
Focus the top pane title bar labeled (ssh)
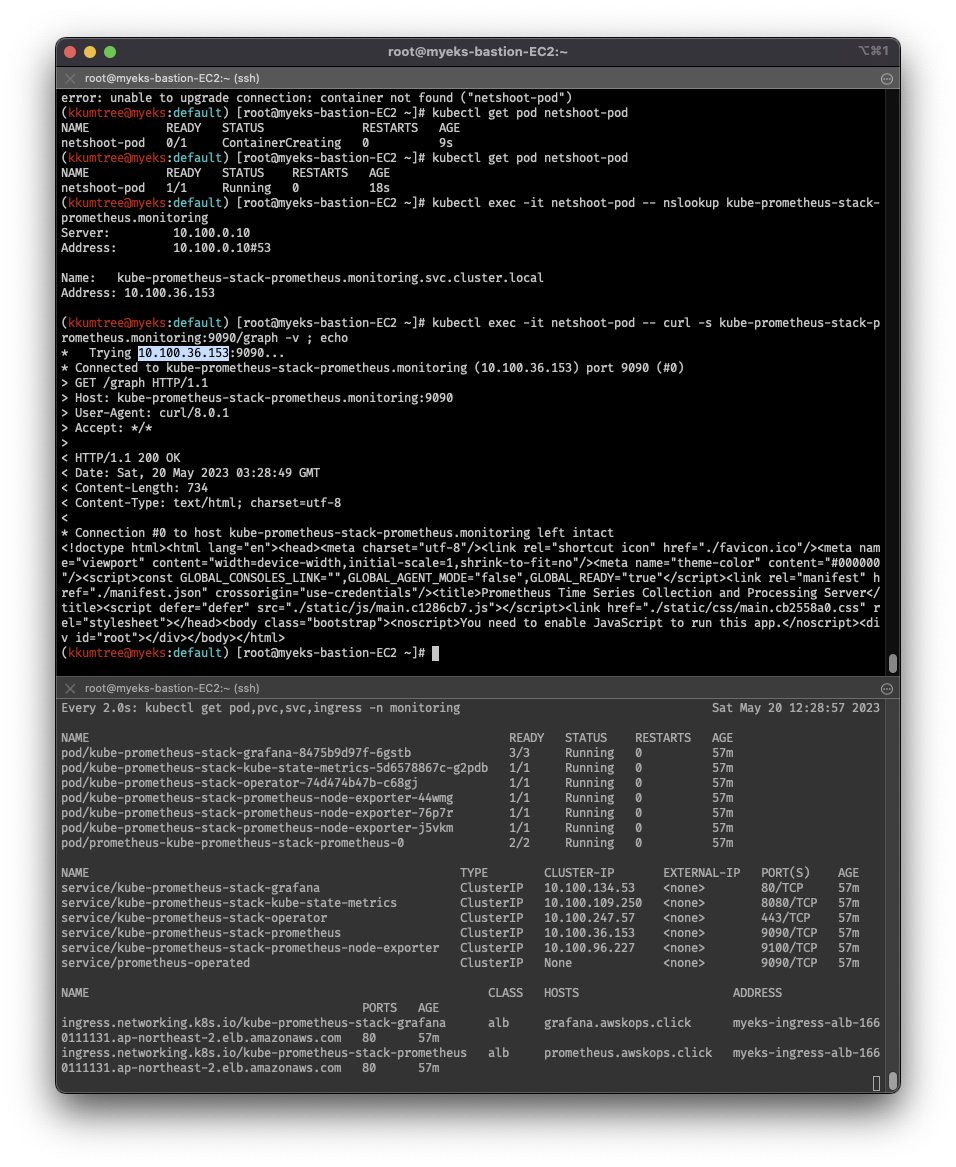click(x=478, y=78)
